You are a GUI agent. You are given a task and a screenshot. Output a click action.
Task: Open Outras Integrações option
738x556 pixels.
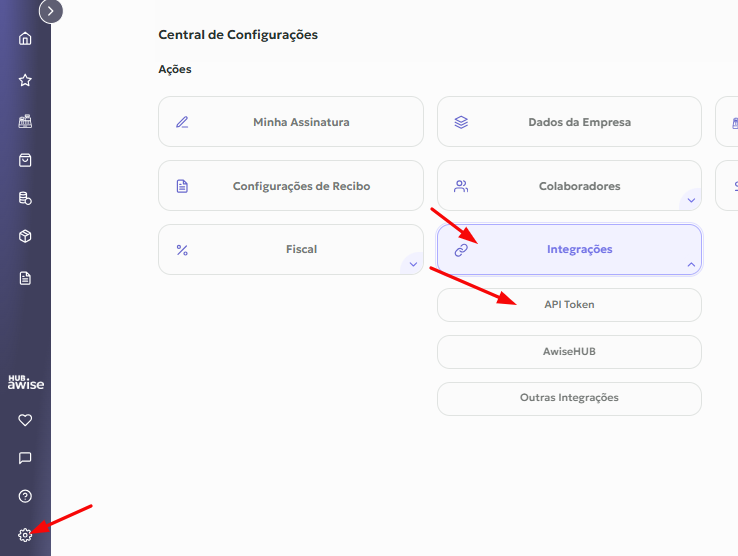(569, 398)
